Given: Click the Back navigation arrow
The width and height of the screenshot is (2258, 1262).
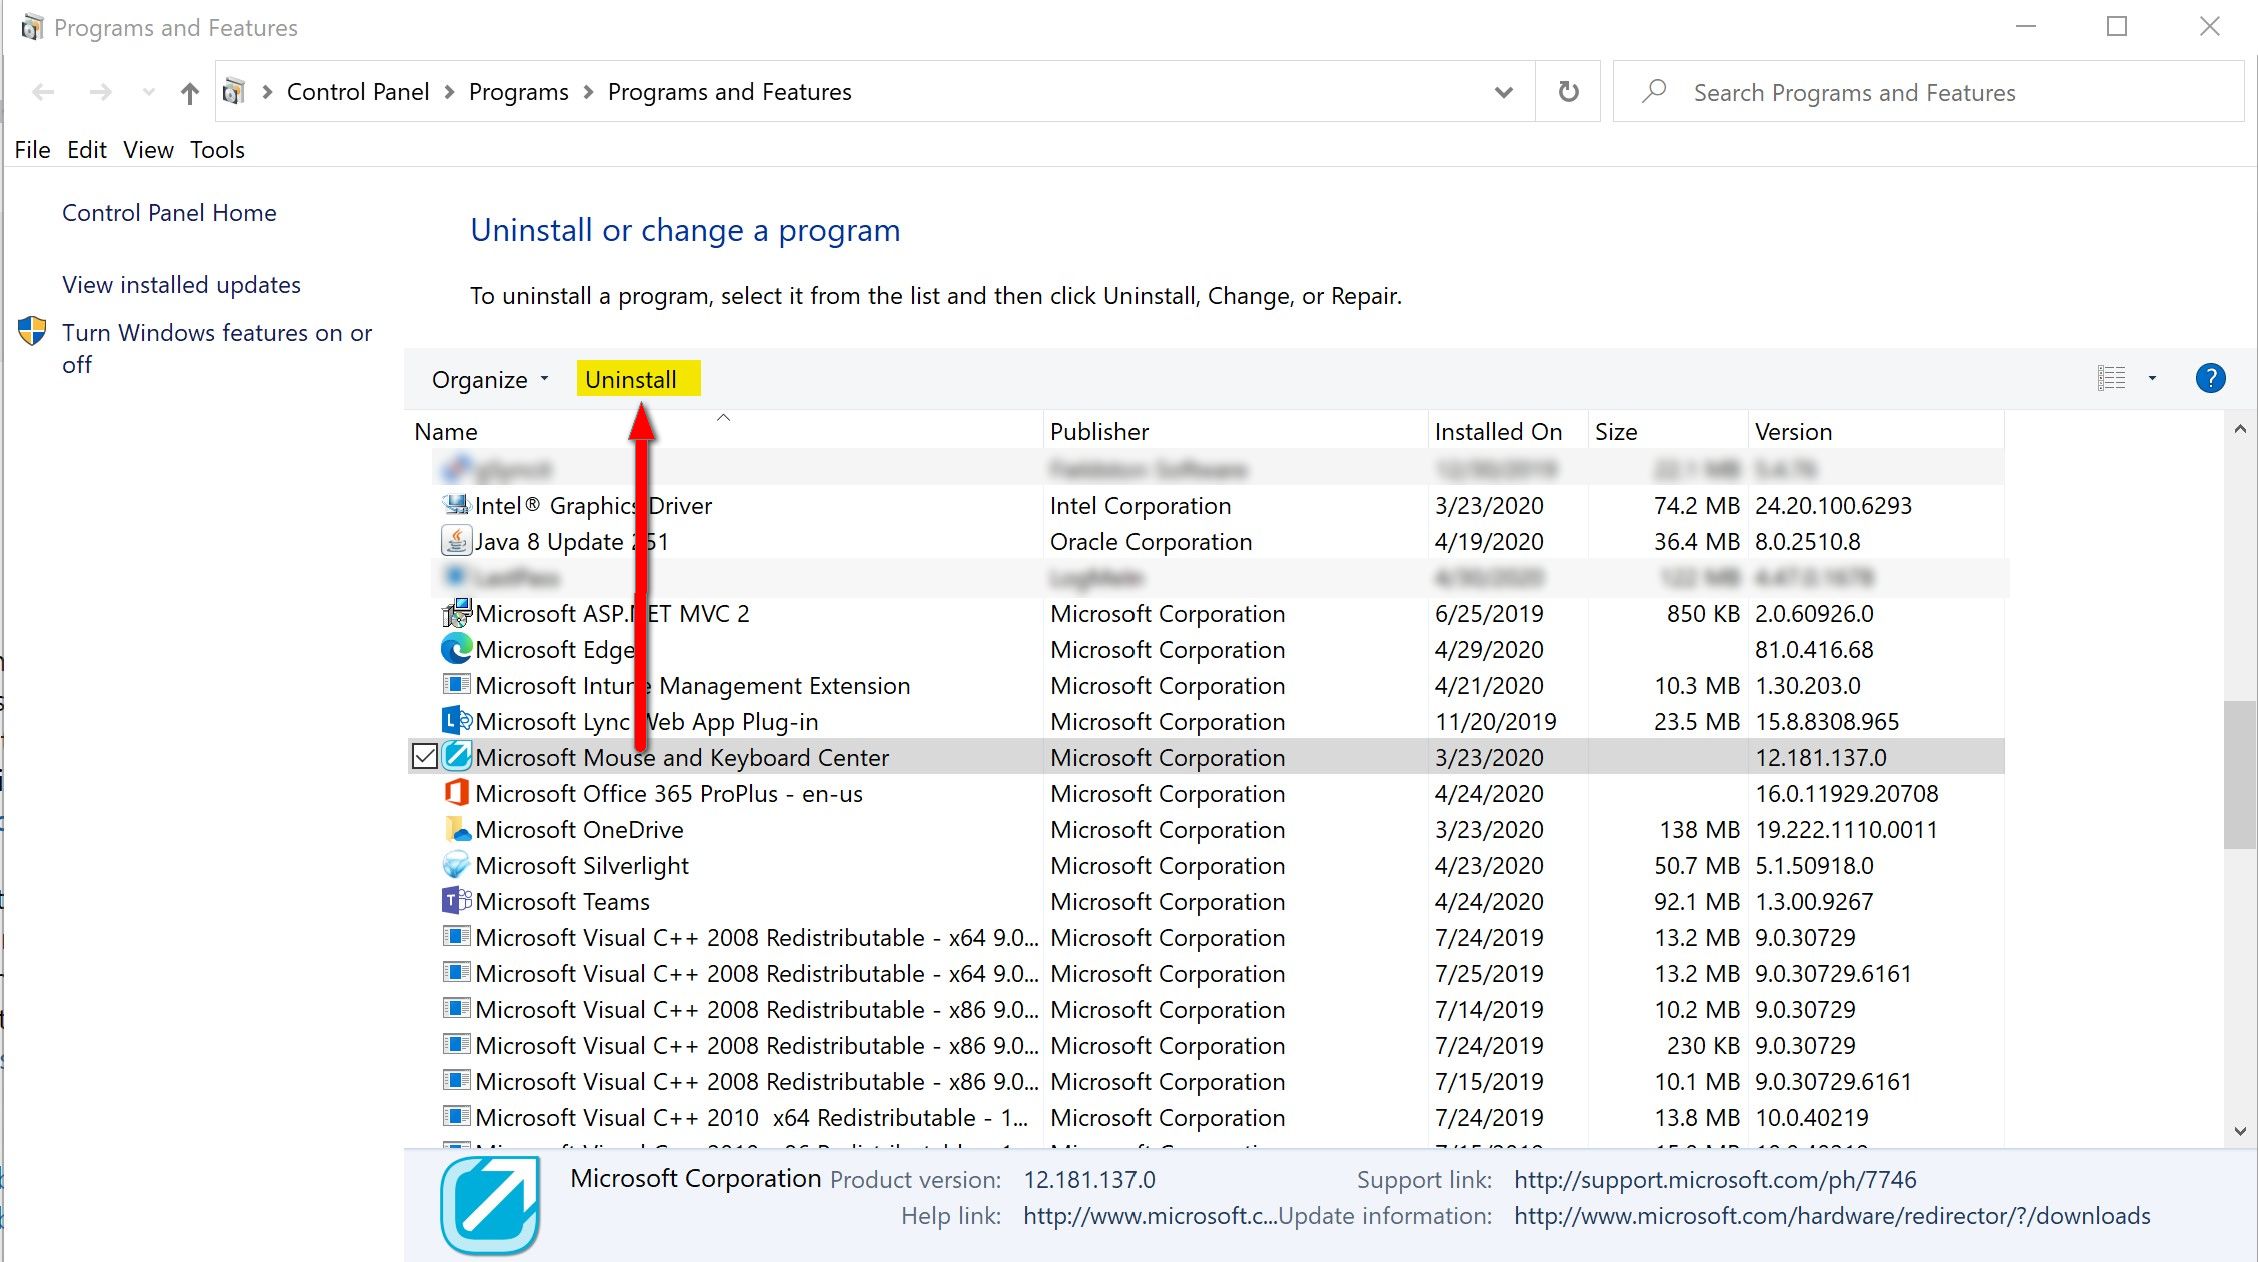Looking at the screenshot, I should pyautogui.click(x=43, y=92).
